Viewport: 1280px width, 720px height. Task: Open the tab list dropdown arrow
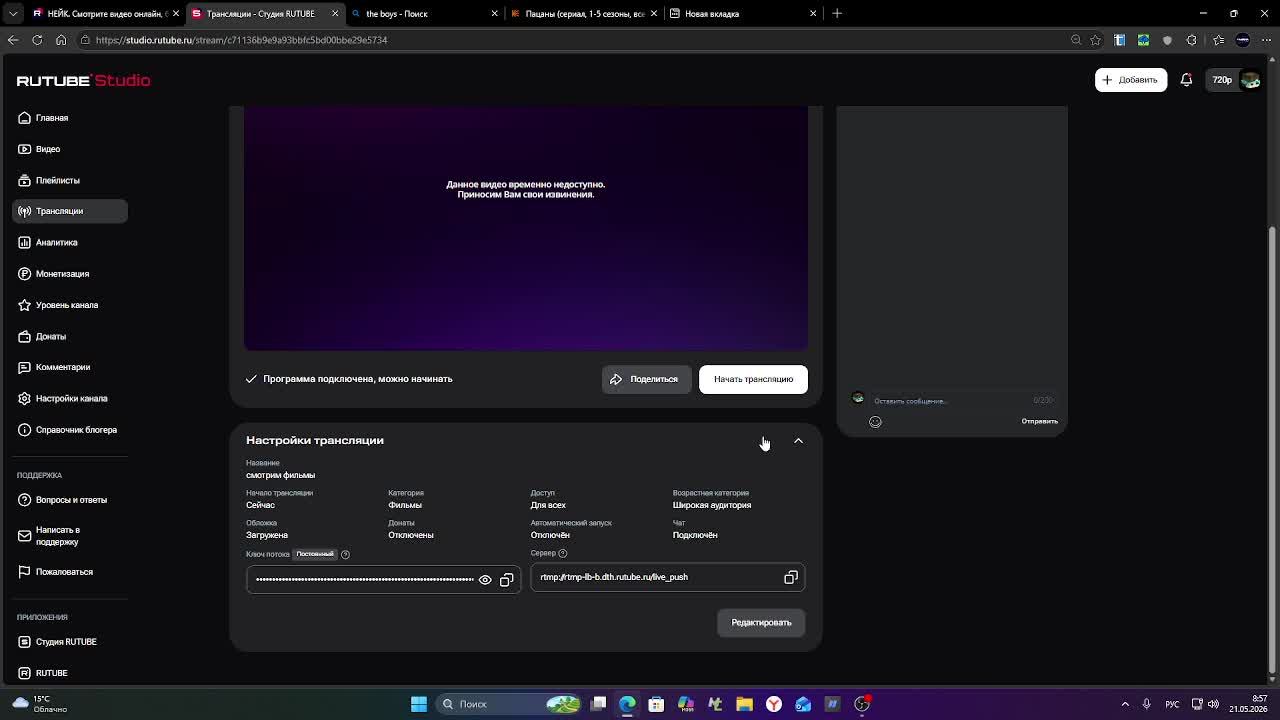13,14
